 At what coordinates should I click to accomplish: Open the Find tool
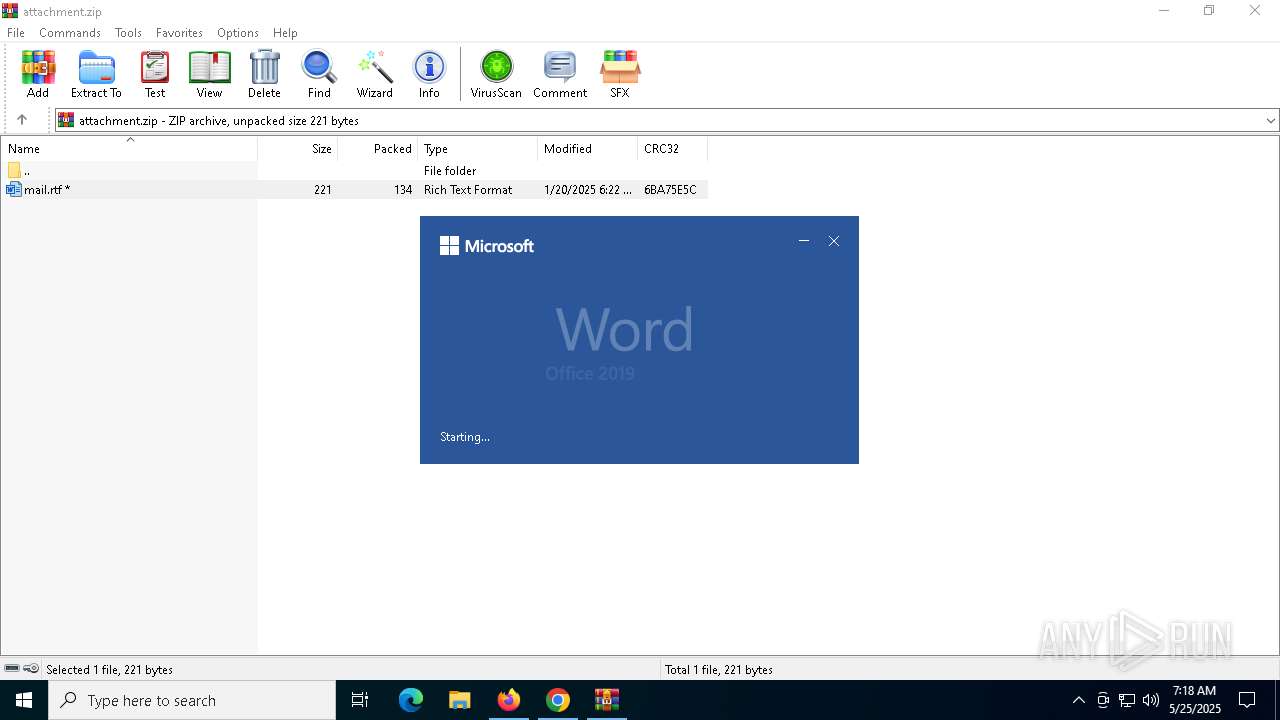point(319,74)
